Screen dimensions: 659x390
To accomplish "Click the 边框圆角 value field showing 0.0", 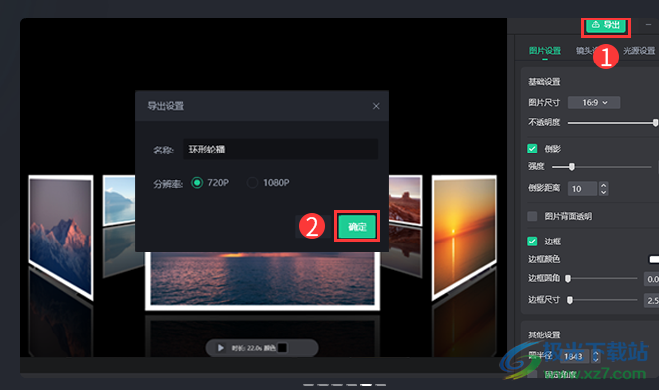I will coord(651,279).
